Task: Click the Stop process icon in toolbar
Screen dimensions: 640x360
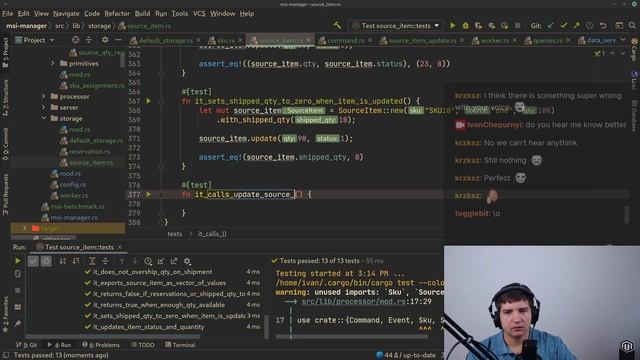Action: pos(517,26)
